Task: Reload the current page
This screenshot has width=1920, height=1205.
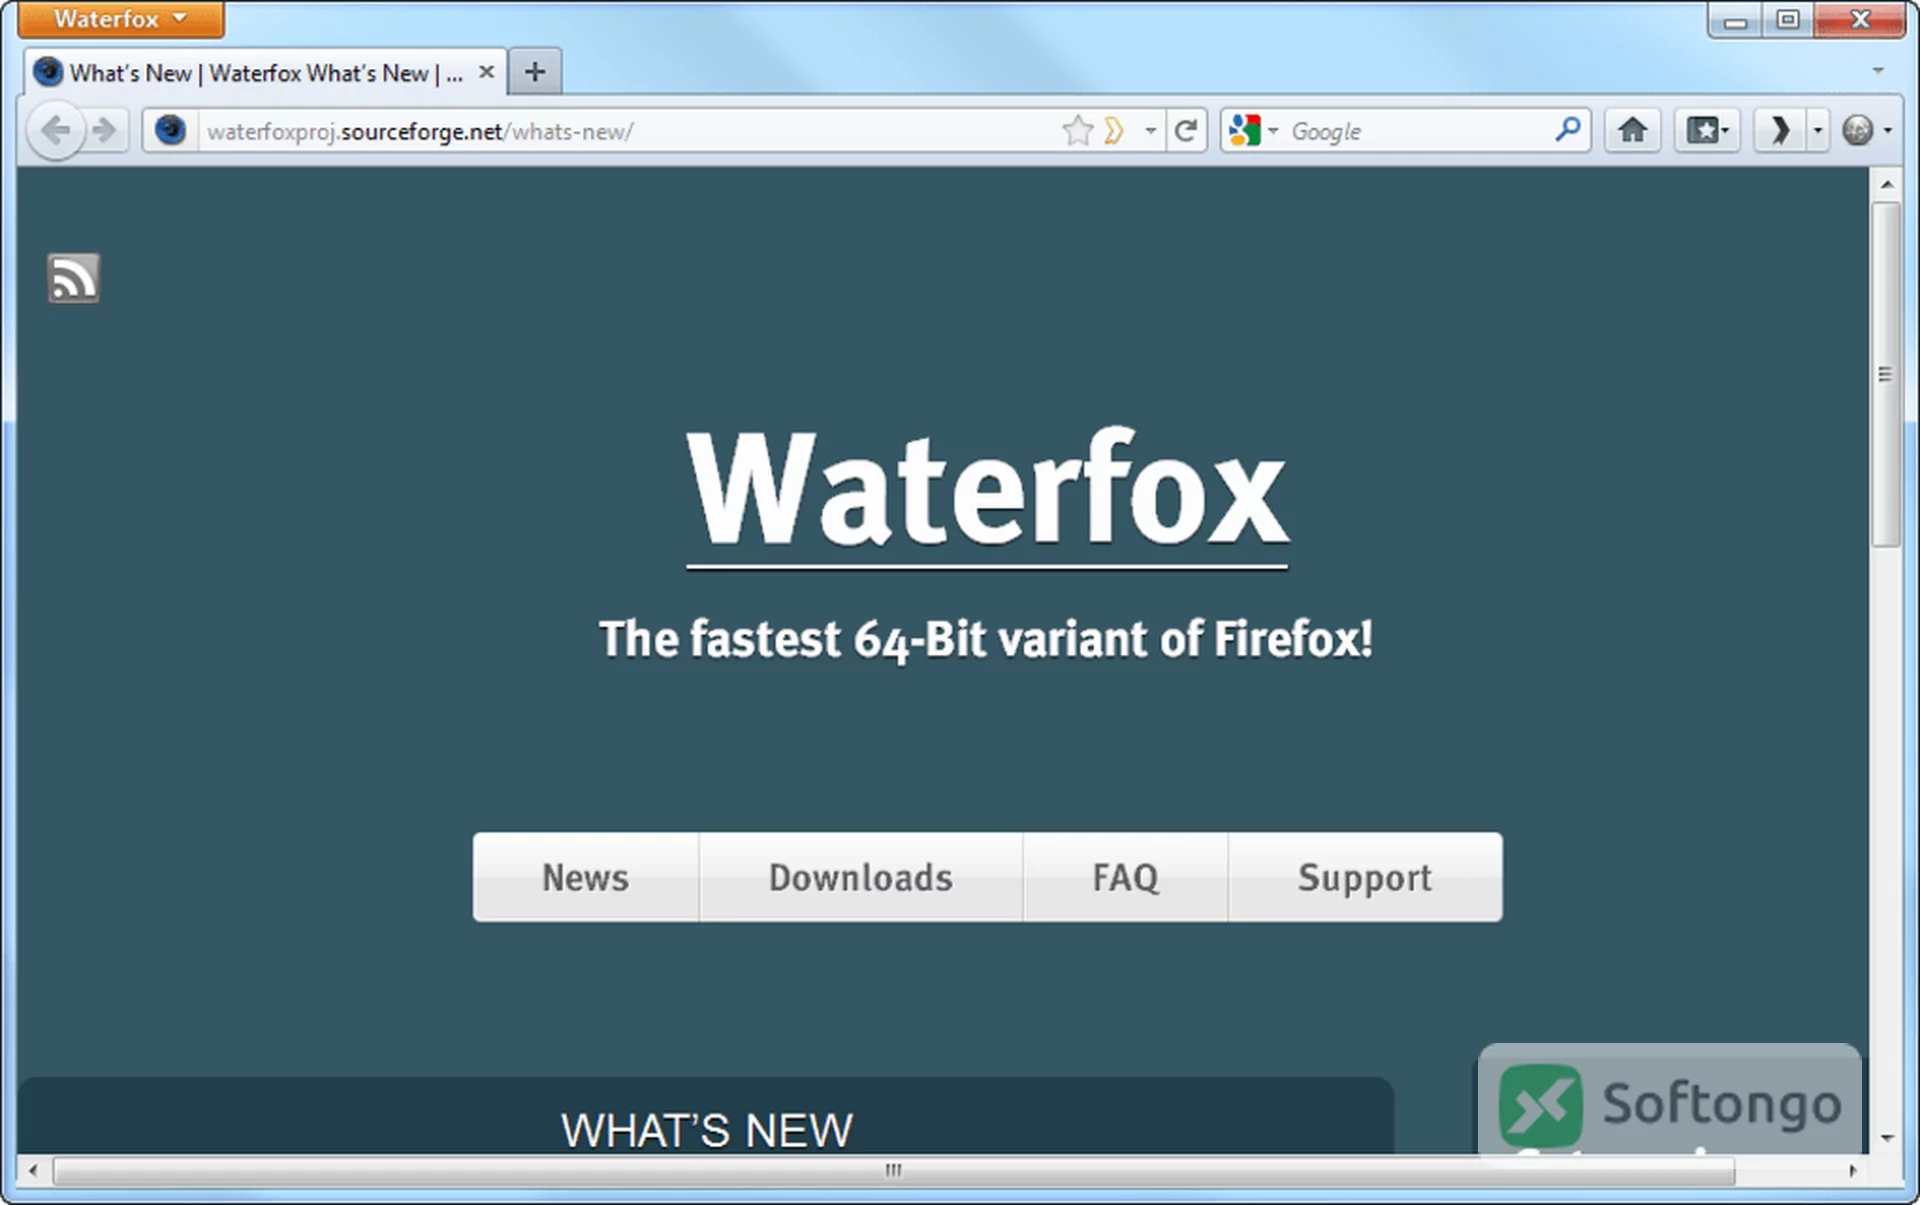Action: [1186, 131]
